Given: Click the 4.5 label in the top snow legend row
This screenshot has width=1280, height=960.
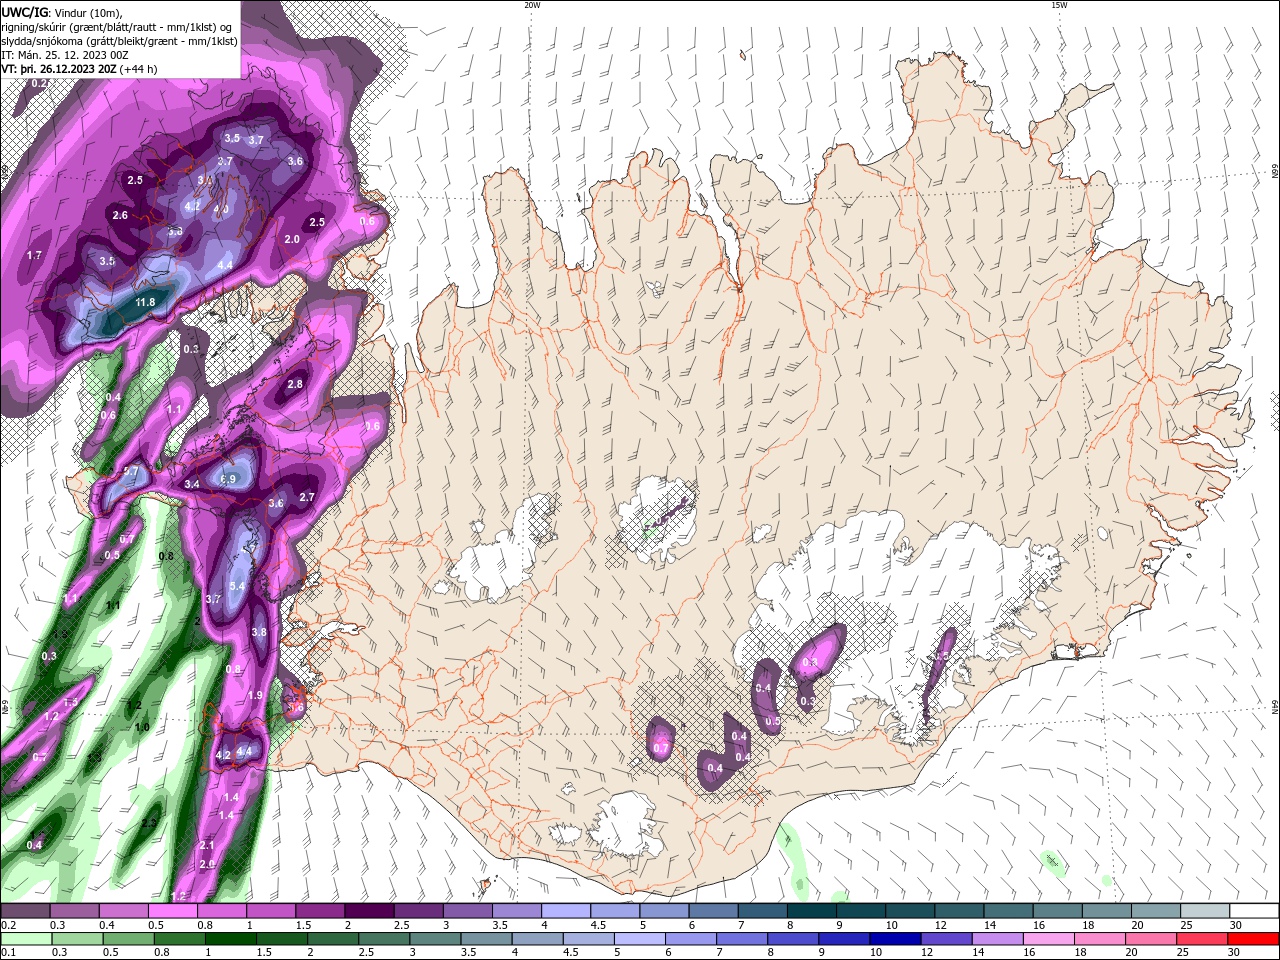Looking at the screenshot, I should [x=598, y=925].
